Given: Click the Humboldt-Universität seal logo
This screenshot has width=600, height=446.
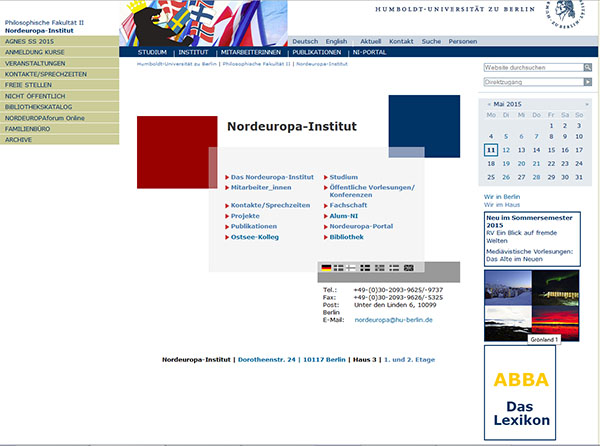Looking at the screenshot, I should point(566,14).
